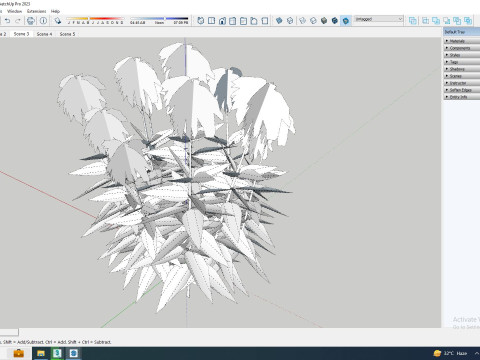Image resolution: width=480 pixels, height=360 pixels.
Task: Select the Wireframe style icon
Action: pos(302,21)
